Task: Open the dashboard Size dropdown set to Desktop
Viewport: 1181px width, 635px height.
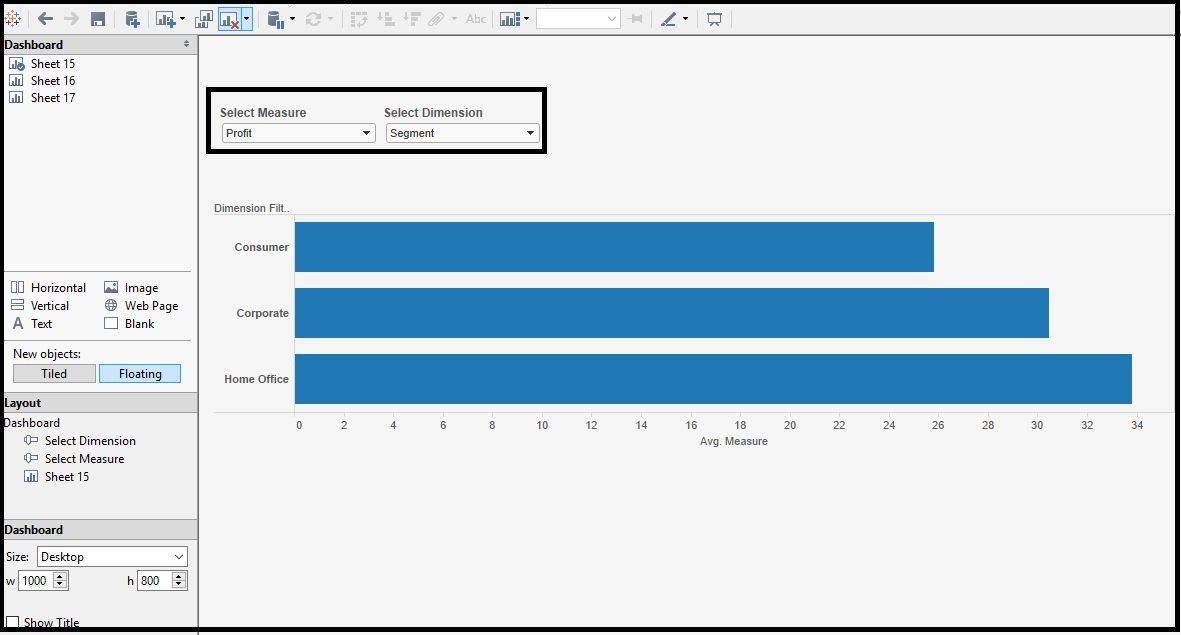Action: (111, 556)
